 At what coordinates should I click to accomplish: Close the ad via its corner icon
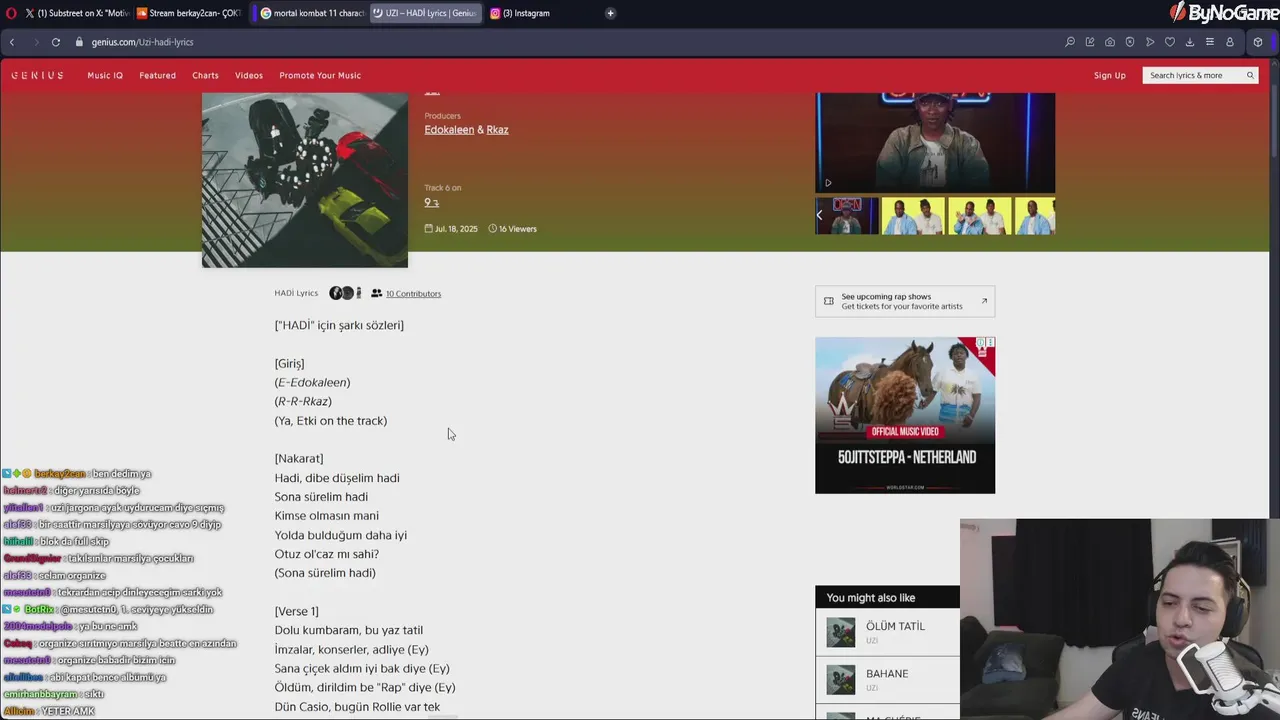click(x=990, y=343)
